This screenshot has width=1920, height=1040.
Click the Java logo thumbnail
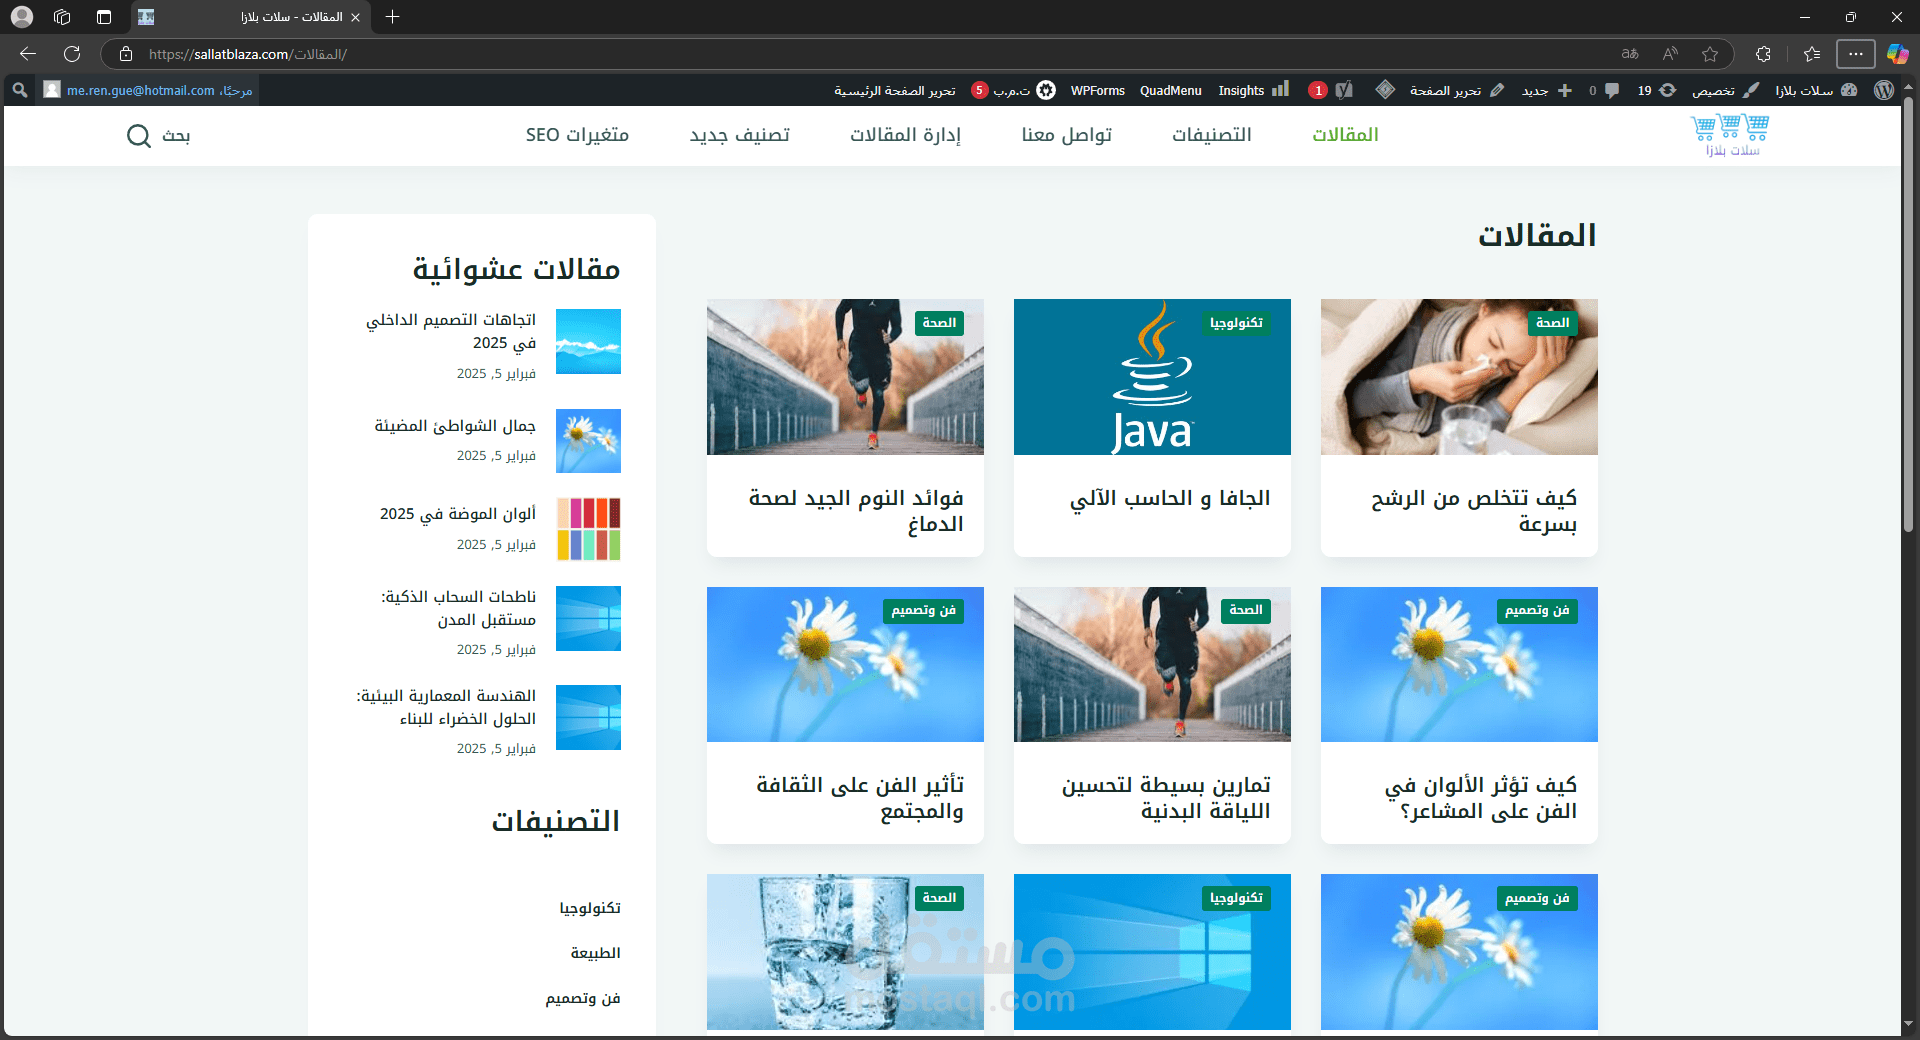tap(1152, 377)
